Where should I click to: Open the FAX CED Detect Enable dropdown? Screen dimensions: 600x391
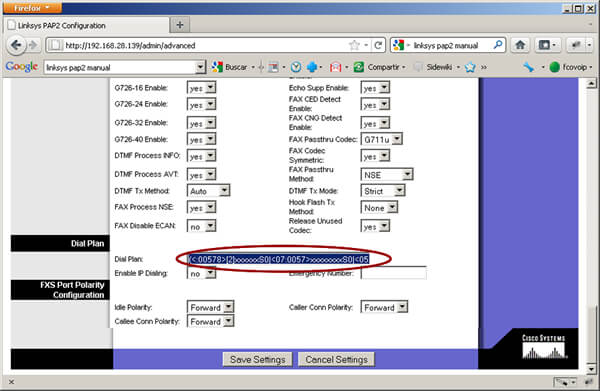click(375, 104)
